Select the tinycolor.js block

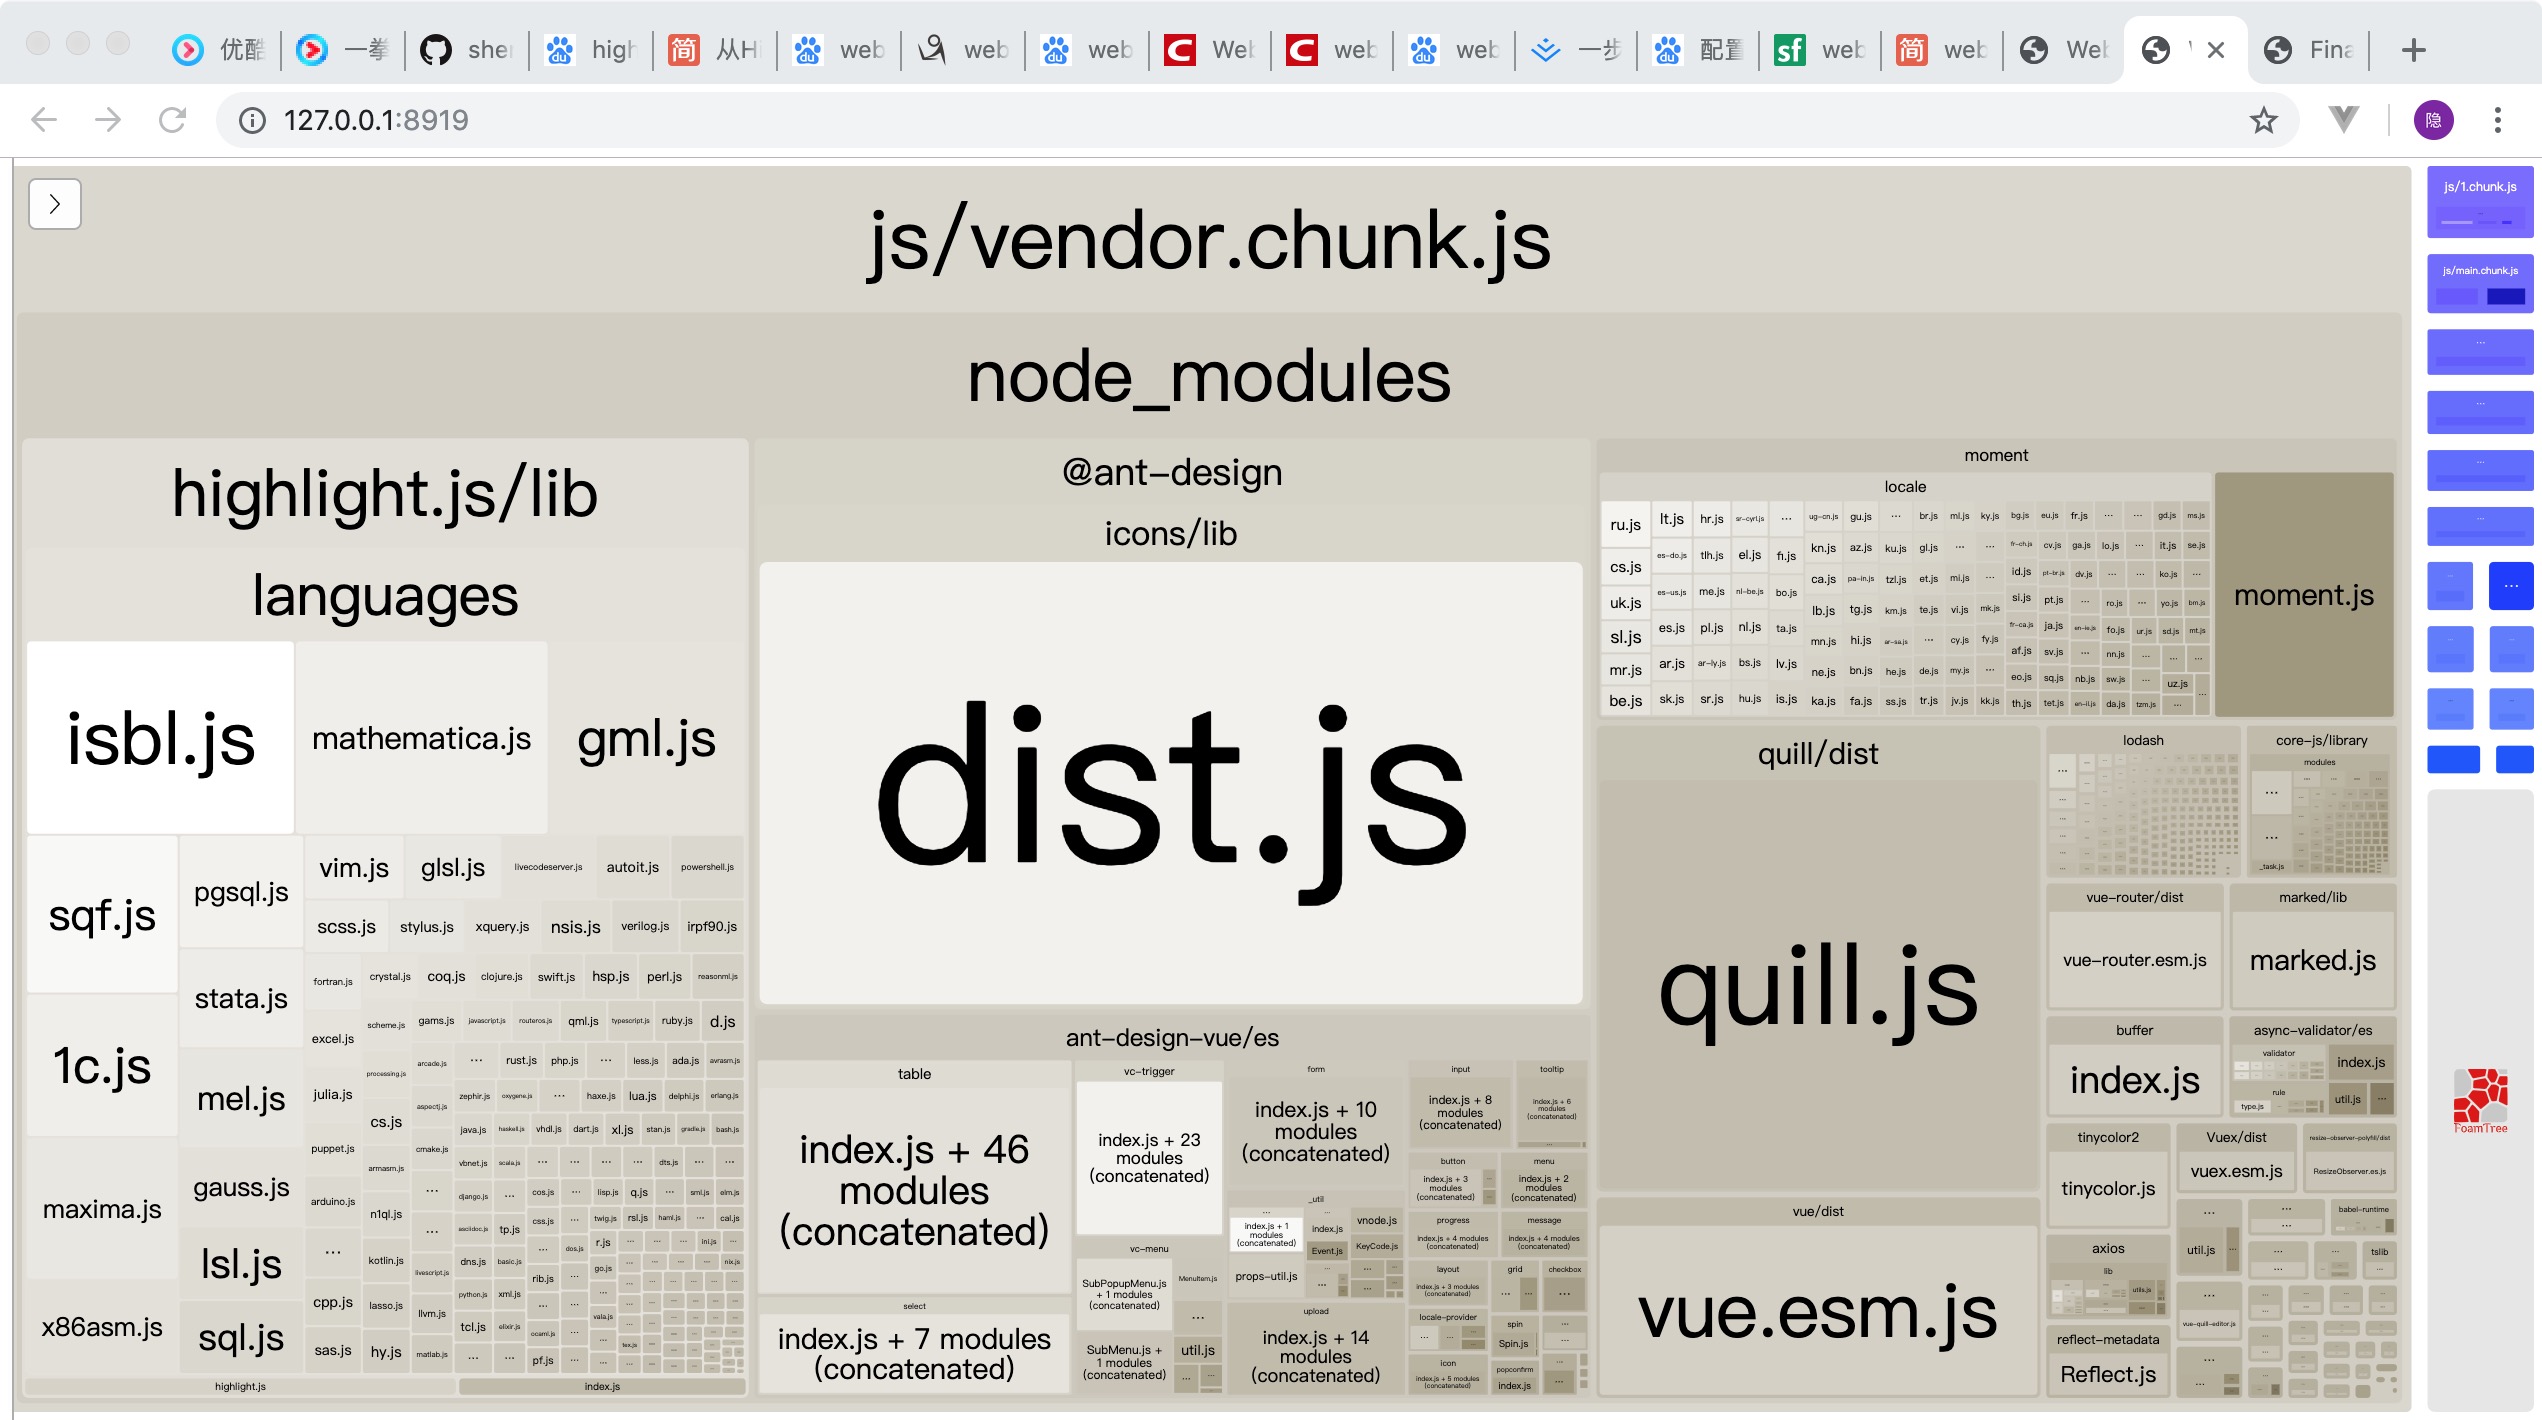(2108, 1188)
